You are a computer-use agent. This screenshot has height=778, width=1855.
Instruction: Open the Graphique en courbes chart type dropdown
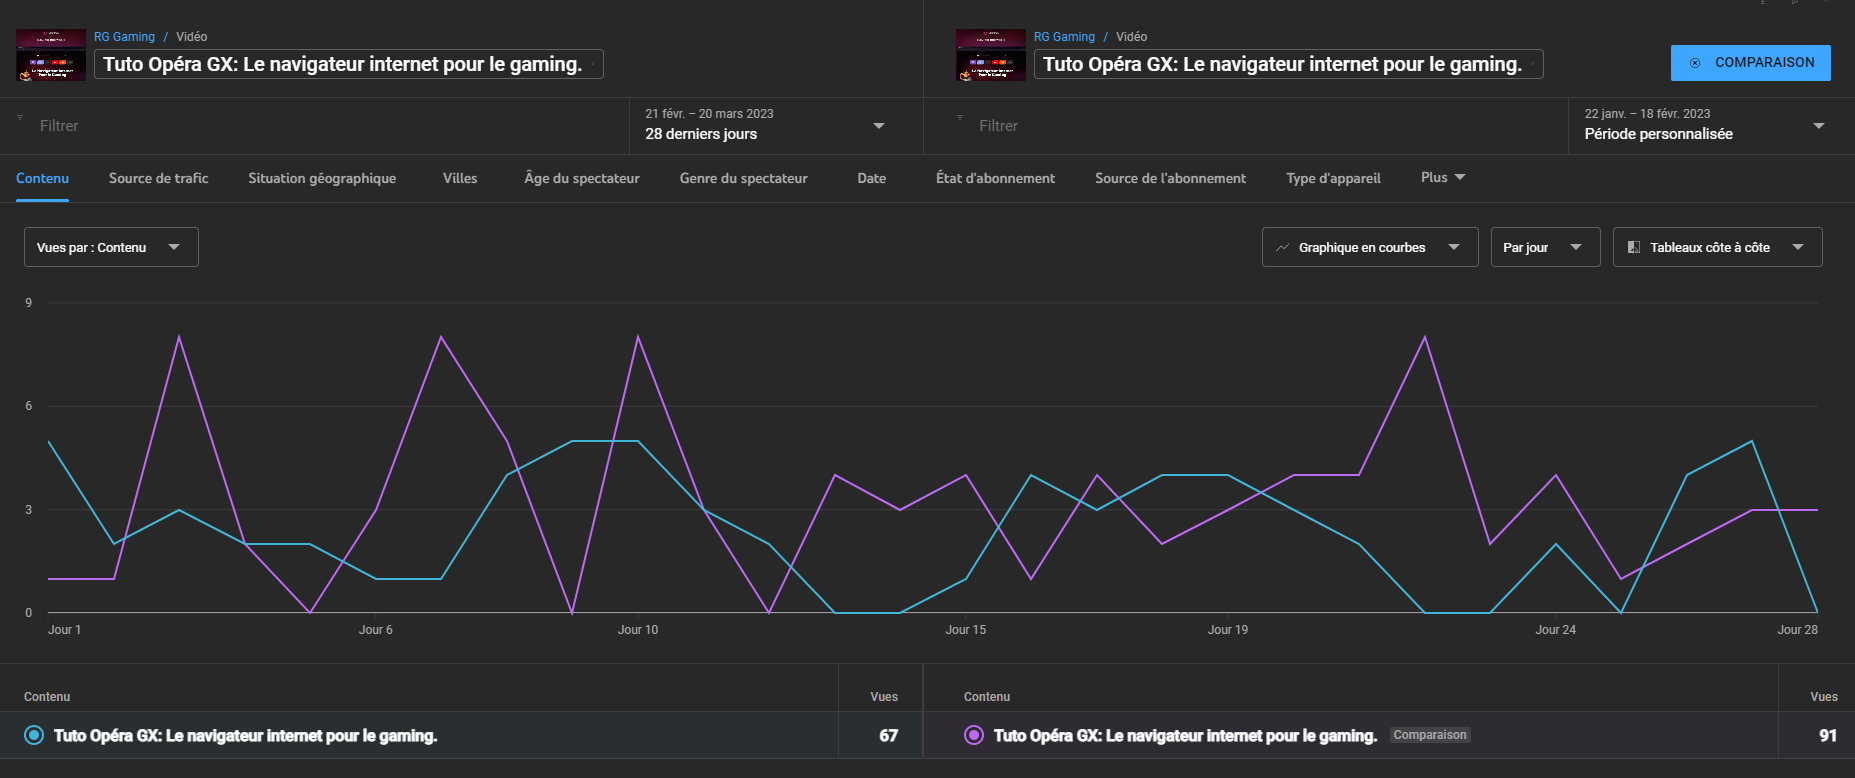click(1370, 247)
